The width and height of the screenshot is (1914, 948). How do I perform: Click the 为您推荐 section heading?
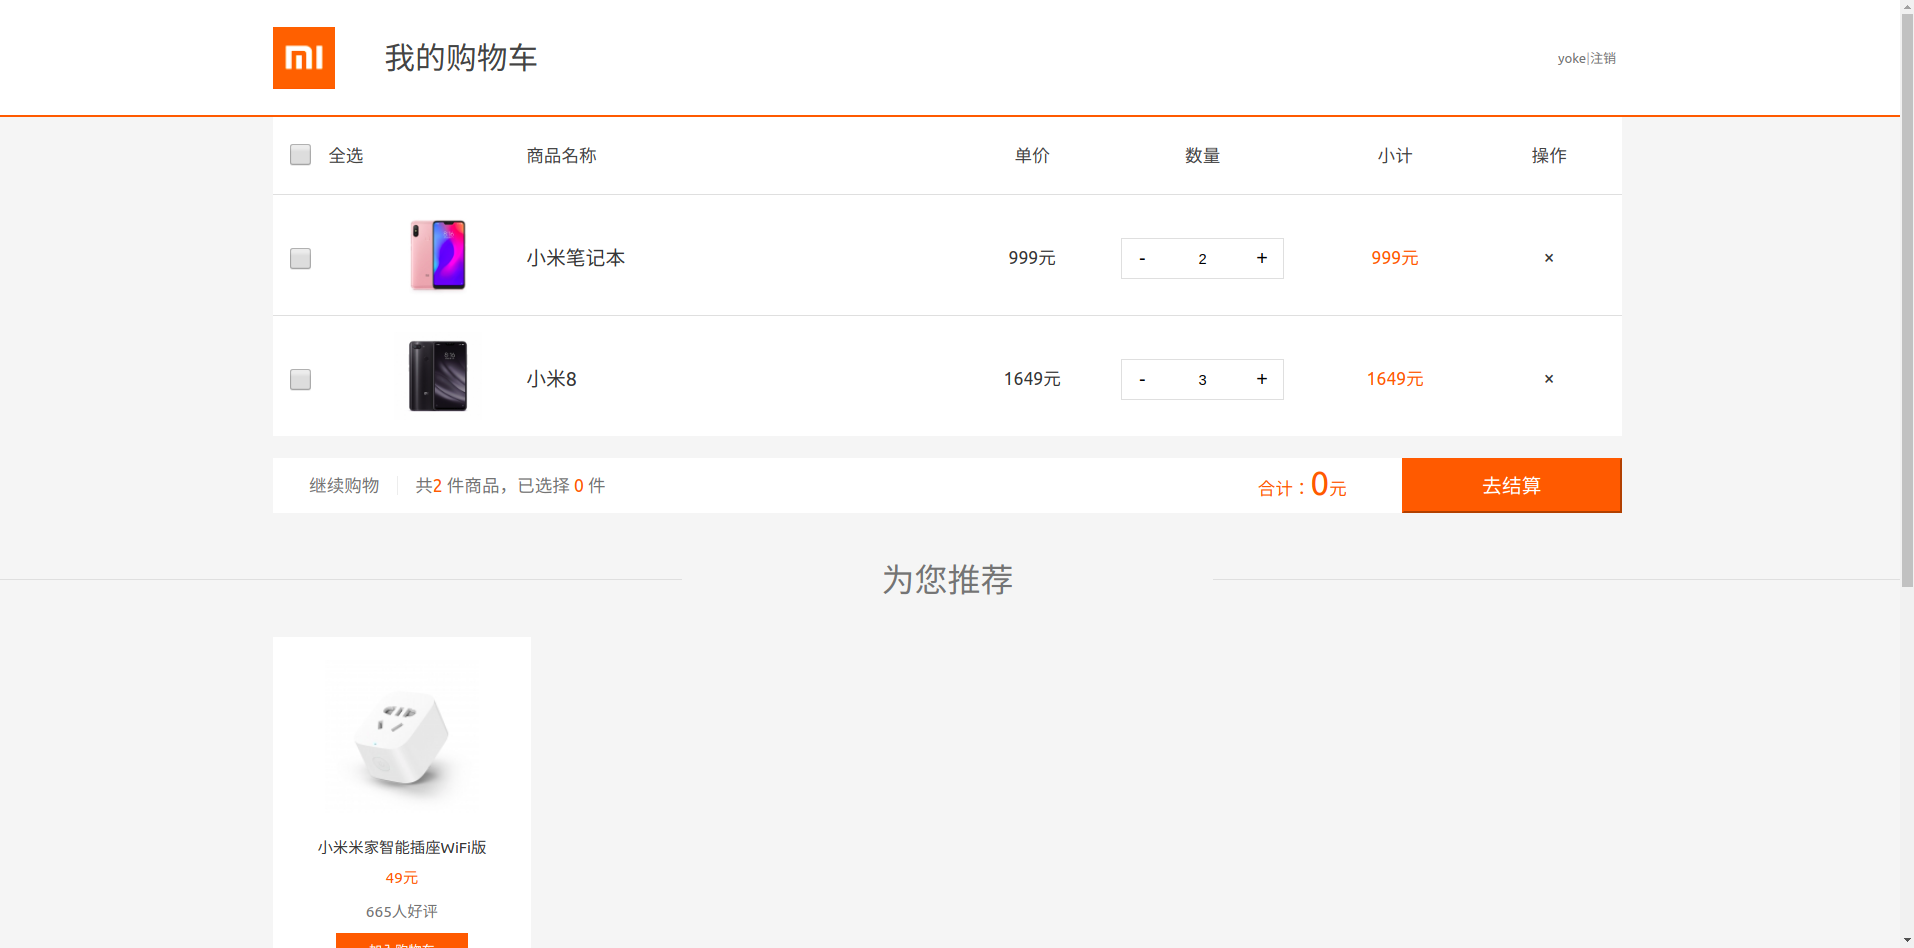(x=947, y=579)
